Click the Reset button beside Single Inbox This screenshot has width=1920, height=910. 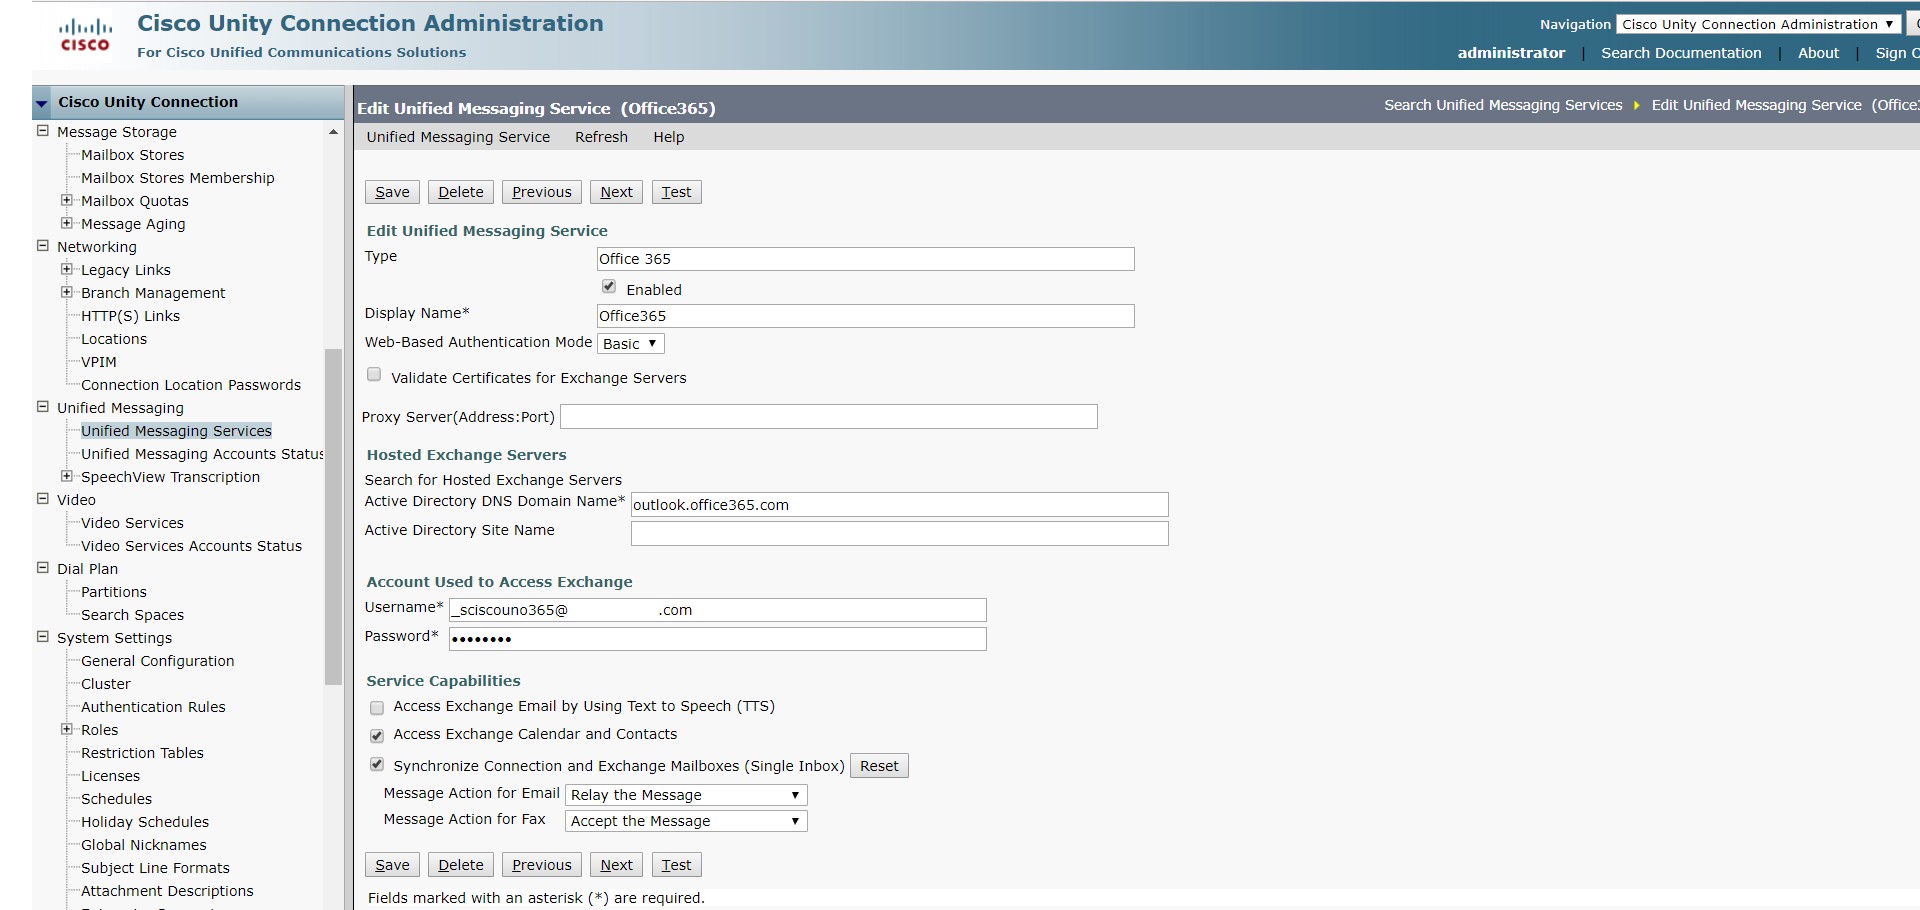pos(879,766)
